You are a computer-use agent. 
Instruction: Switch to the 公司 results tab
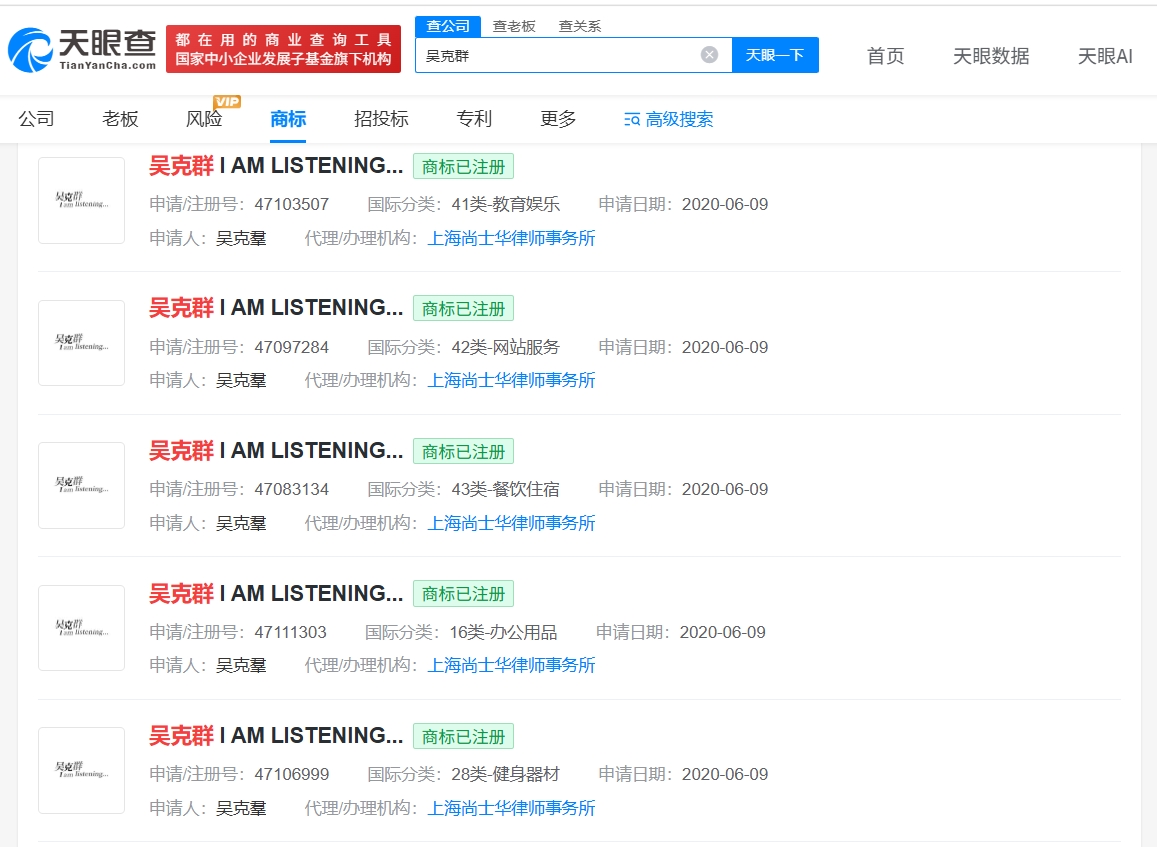click(x=36, y=118)
